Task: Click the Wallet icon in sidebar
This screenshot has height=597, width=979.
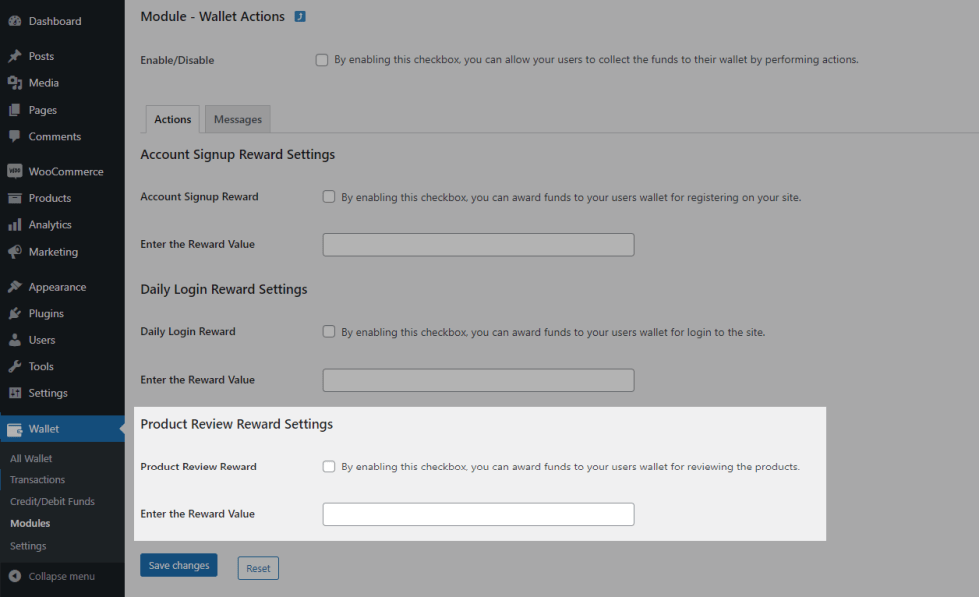Action: point(15,429)
